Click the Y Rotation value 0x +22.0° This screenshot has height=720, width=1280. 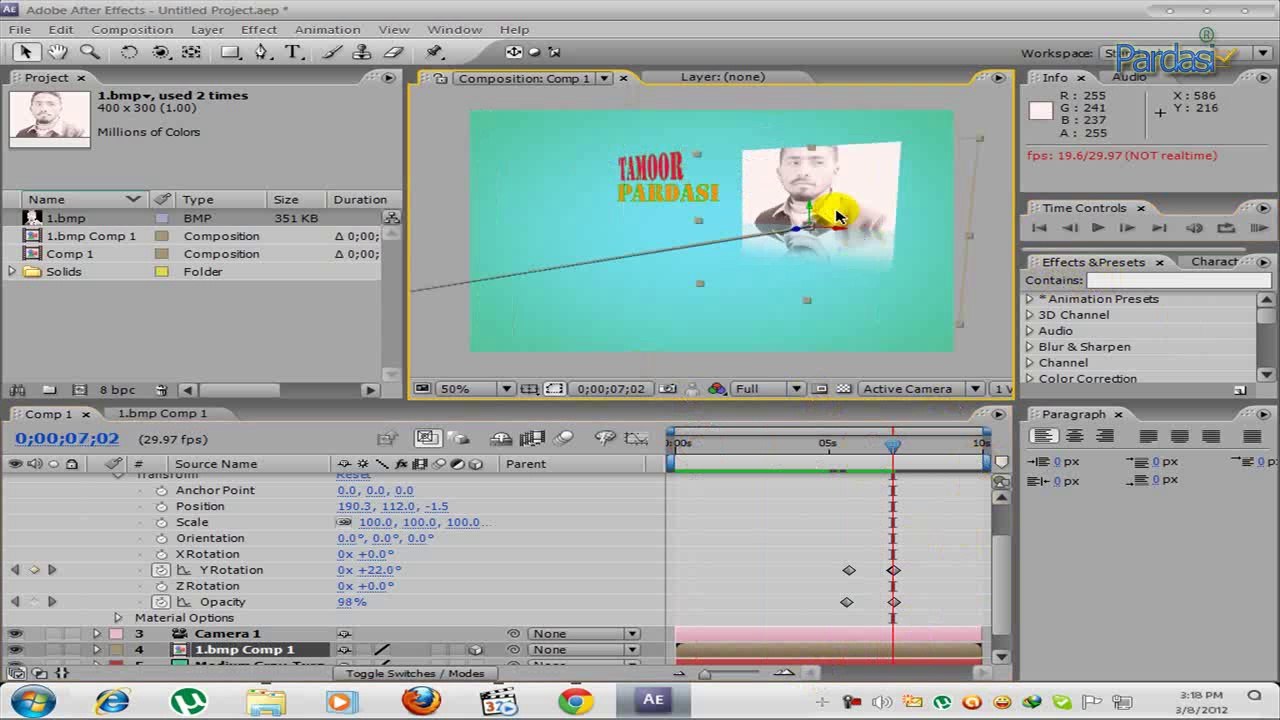(369, 570)
